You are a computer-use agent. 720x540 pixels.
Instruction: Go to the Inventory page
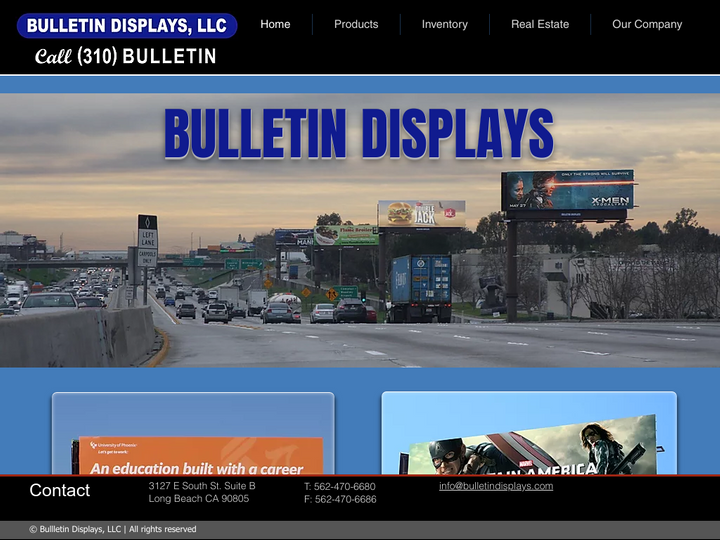click(444, 24)
